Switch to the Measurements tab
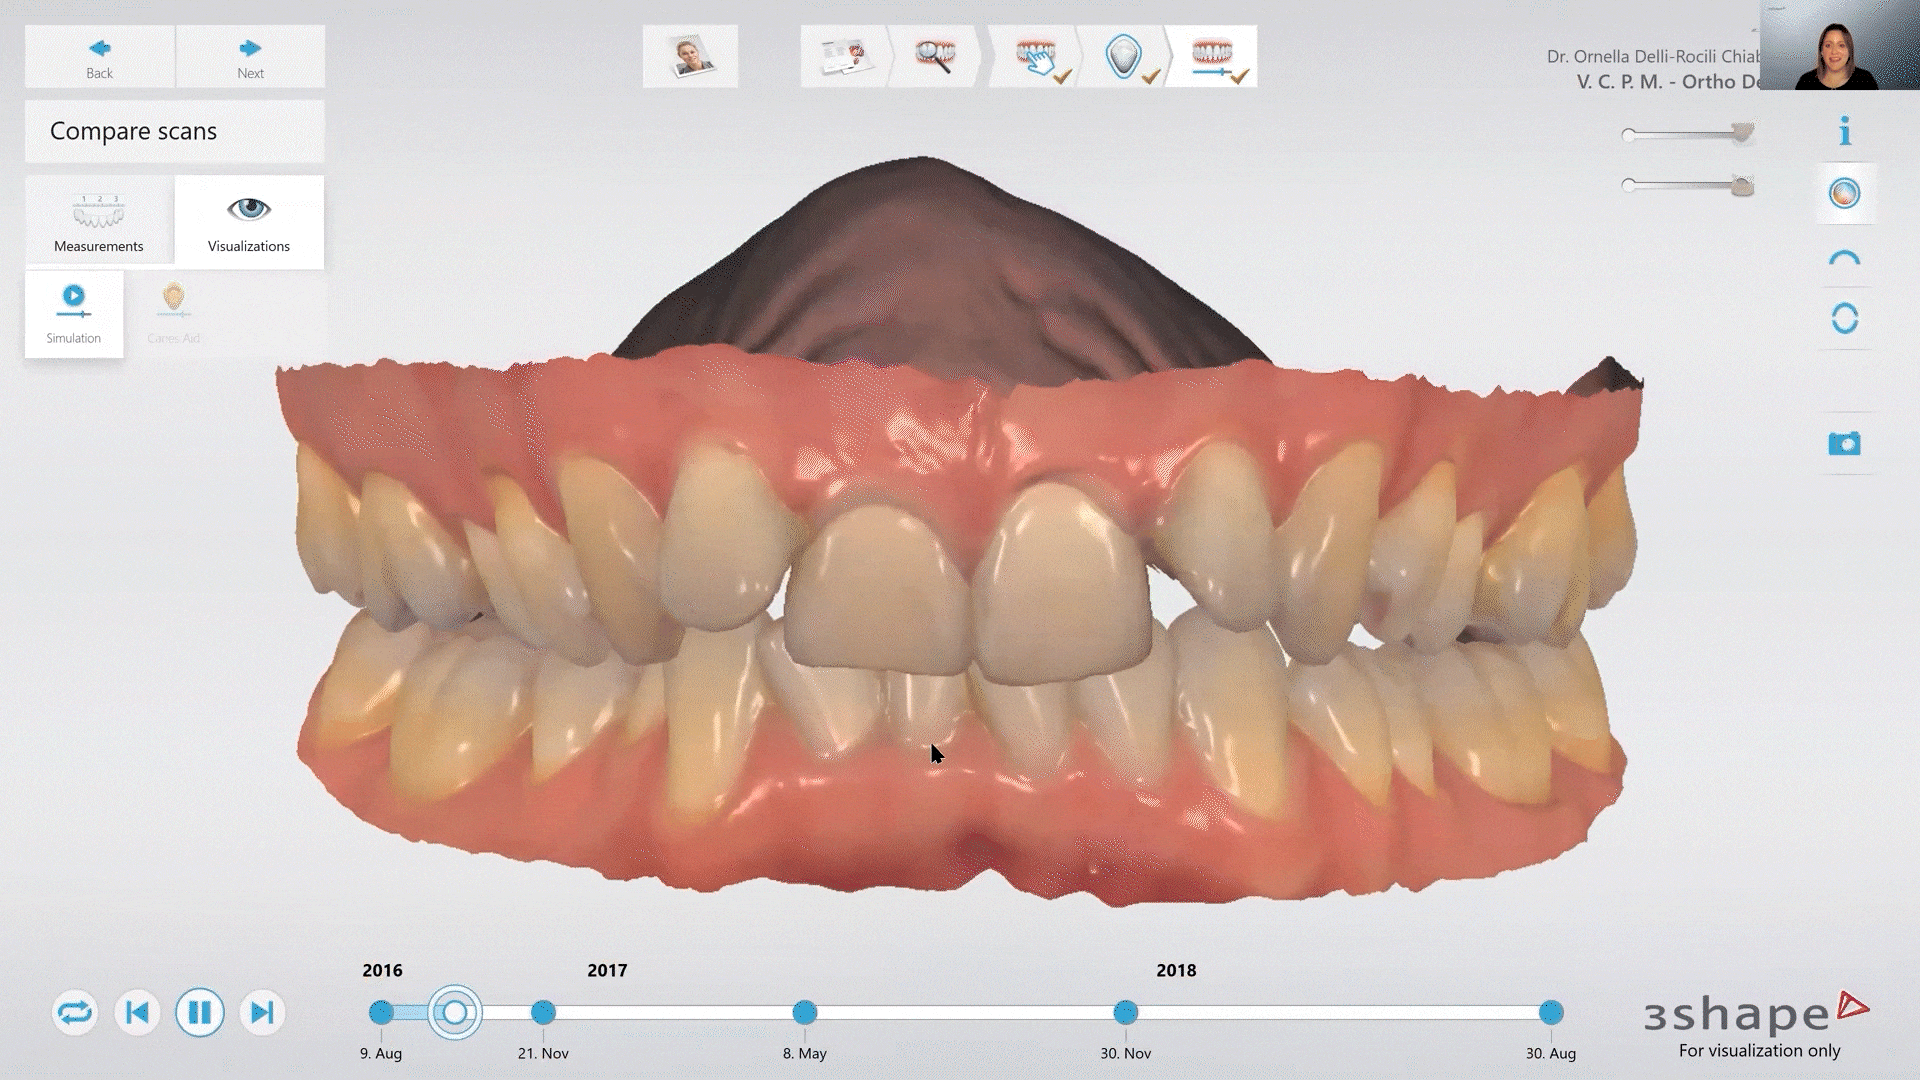This screenshot has width=1920, height=1080. (99, 222)
